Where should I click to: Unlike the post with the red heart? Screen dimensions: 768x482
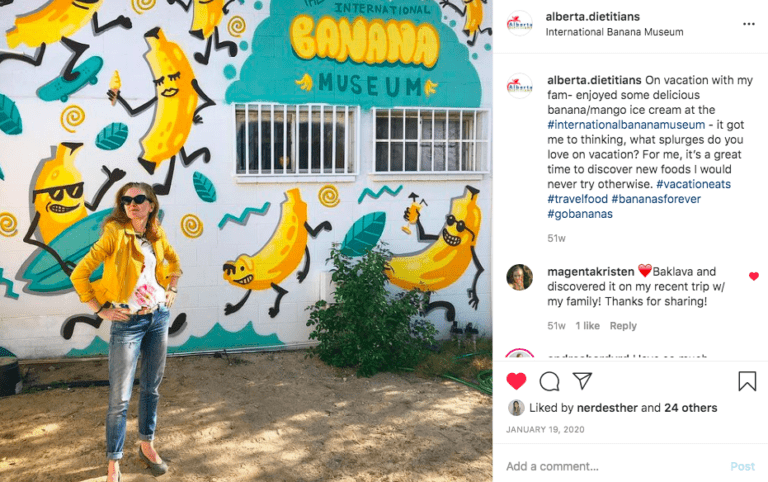click(516, 381)
